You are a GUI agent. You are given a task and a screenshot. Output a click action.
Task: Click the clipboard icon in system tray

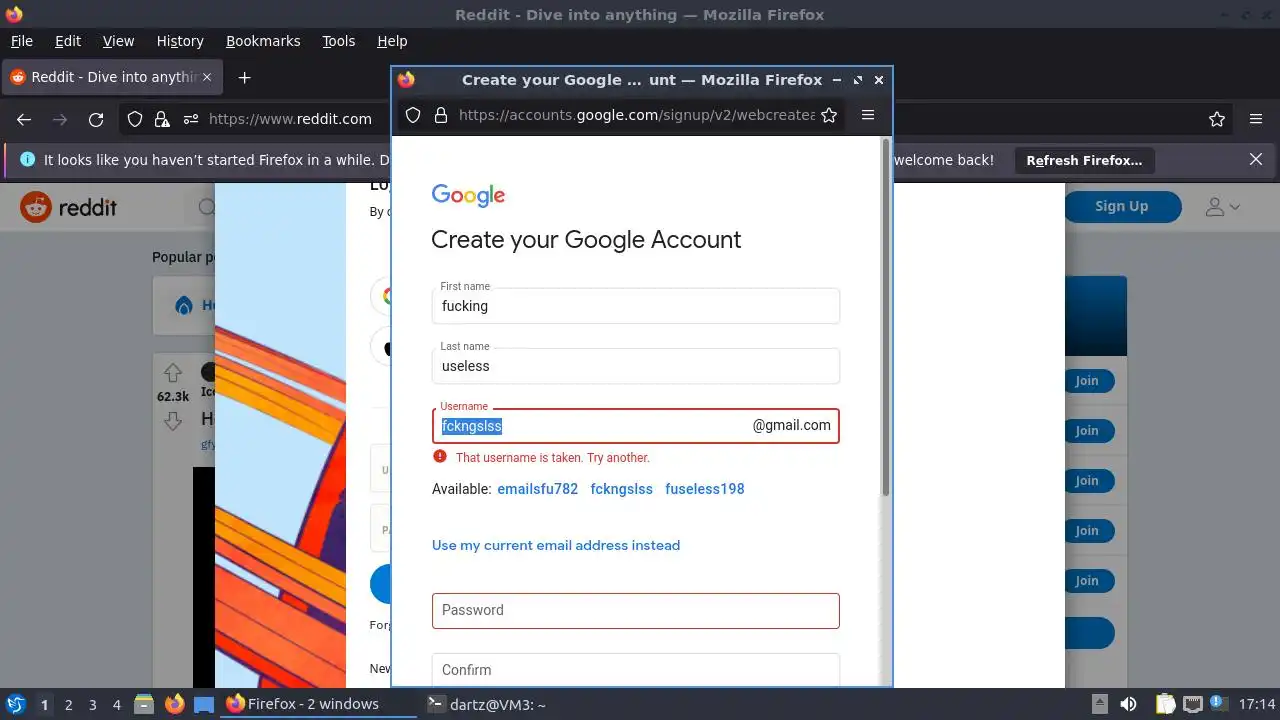point(1165,704)
